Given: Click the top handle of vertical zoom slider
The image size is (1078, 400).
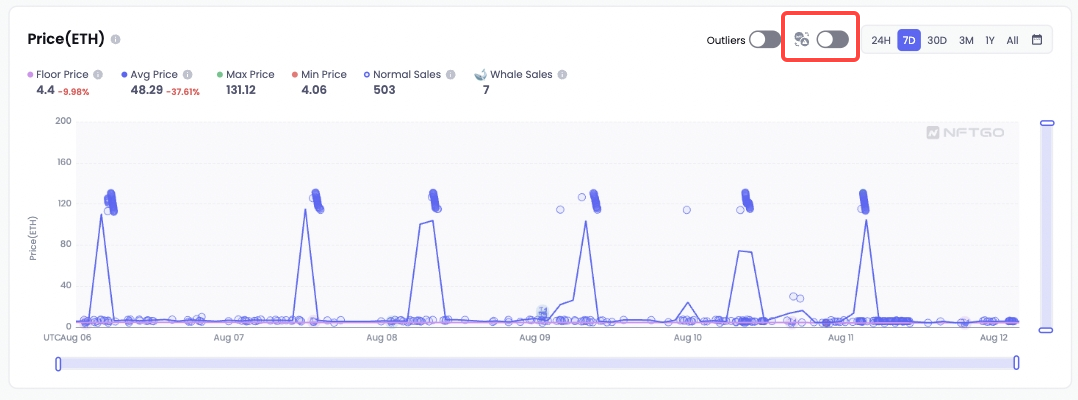Looking at the screenshot, I should pos(1047,123).
